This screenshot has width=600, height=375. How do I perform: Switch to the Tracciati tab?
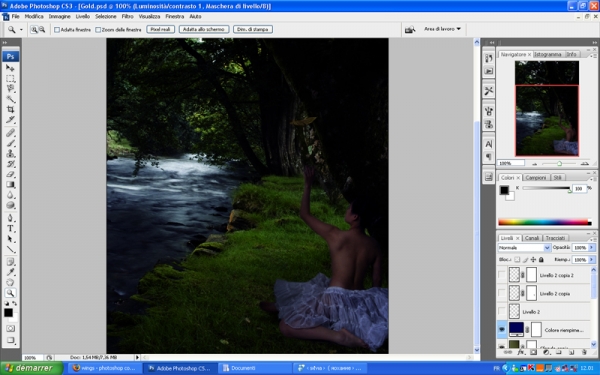[555, 238]
